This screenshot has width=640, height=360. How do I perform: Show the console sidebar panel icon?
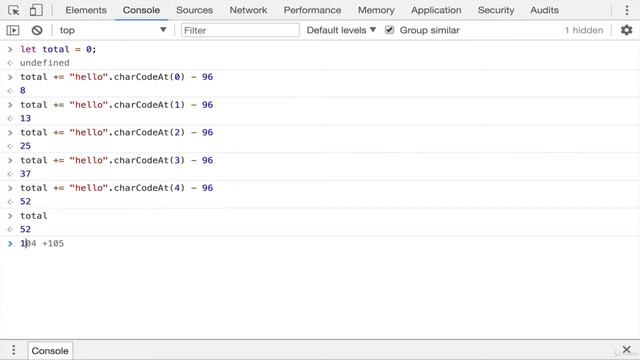[x=13, y=30]
